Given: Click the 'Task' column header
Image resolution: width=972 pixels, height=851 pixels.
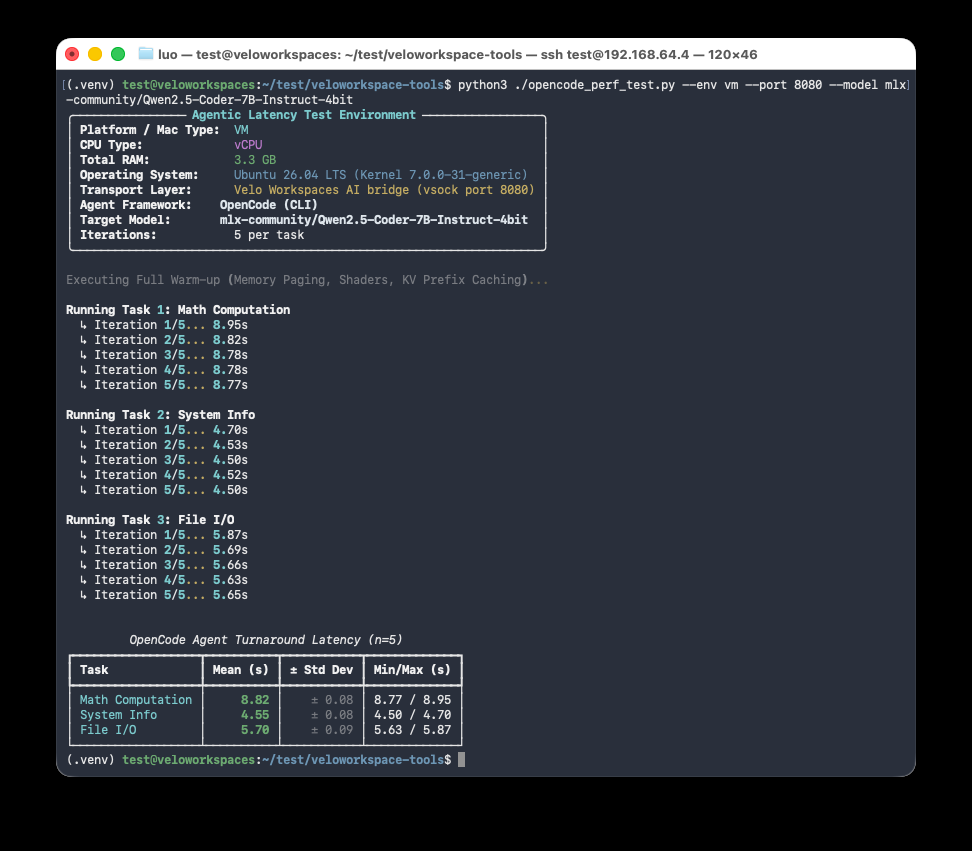Looking at the screenshot, I should click(94, 669).
